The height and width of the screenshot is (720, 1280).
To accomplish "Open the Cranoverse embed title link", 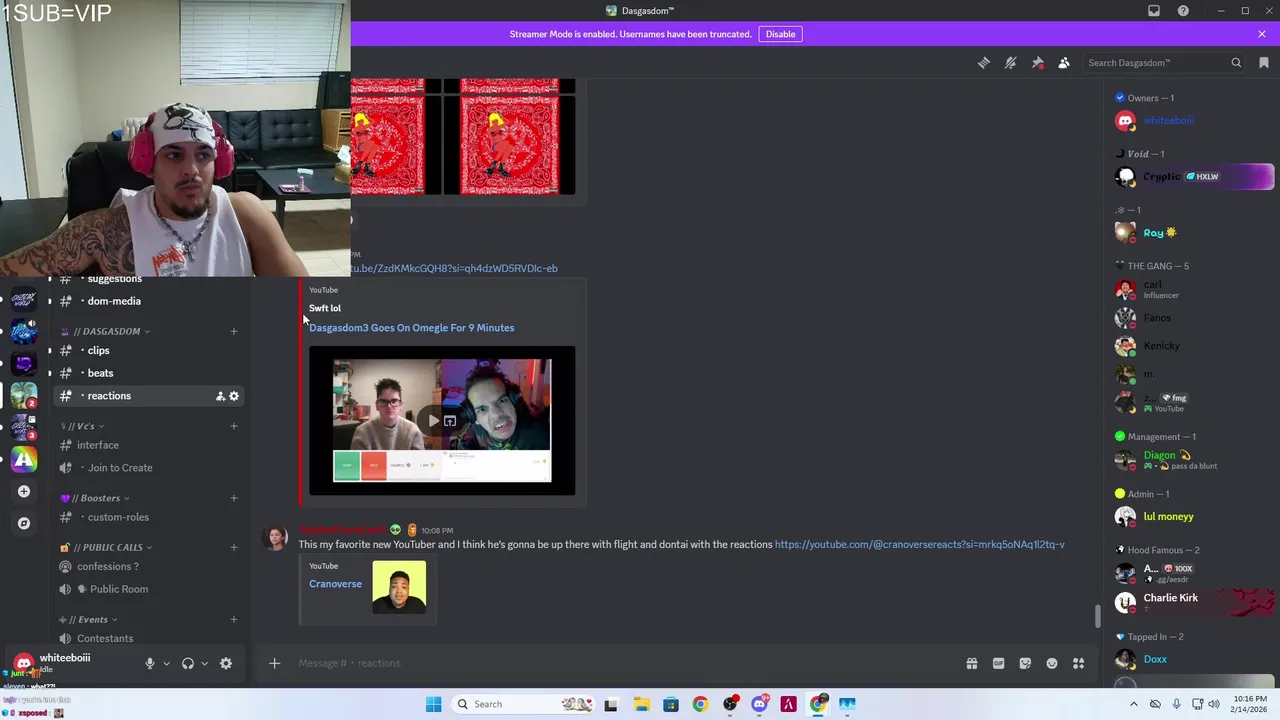I will click(x=335, y=584).
